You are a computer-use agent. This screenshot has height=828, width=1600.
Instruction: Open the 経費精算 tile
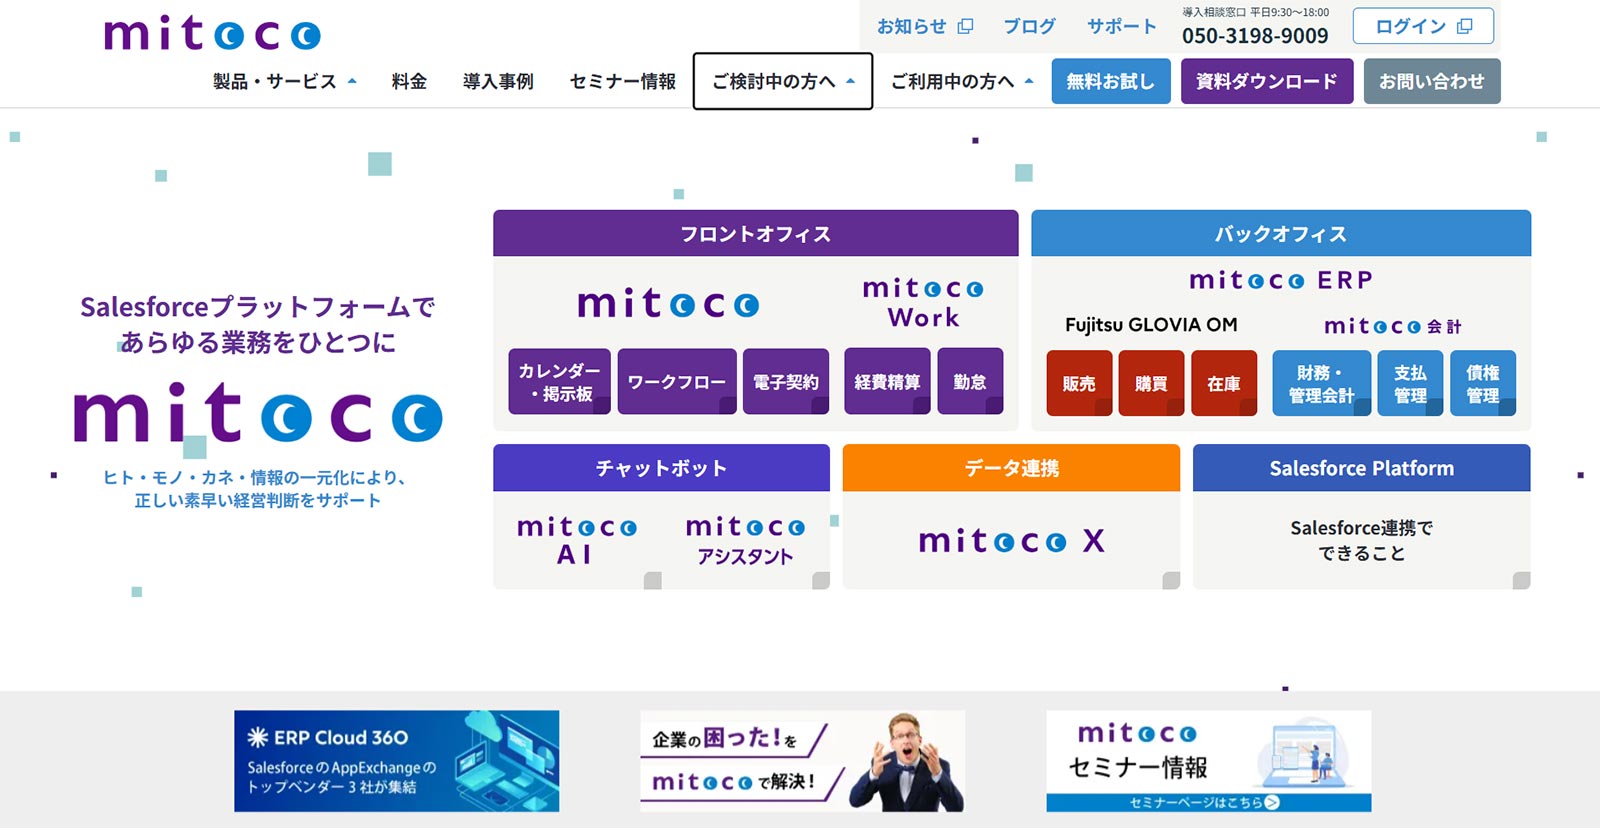[888, 381]
